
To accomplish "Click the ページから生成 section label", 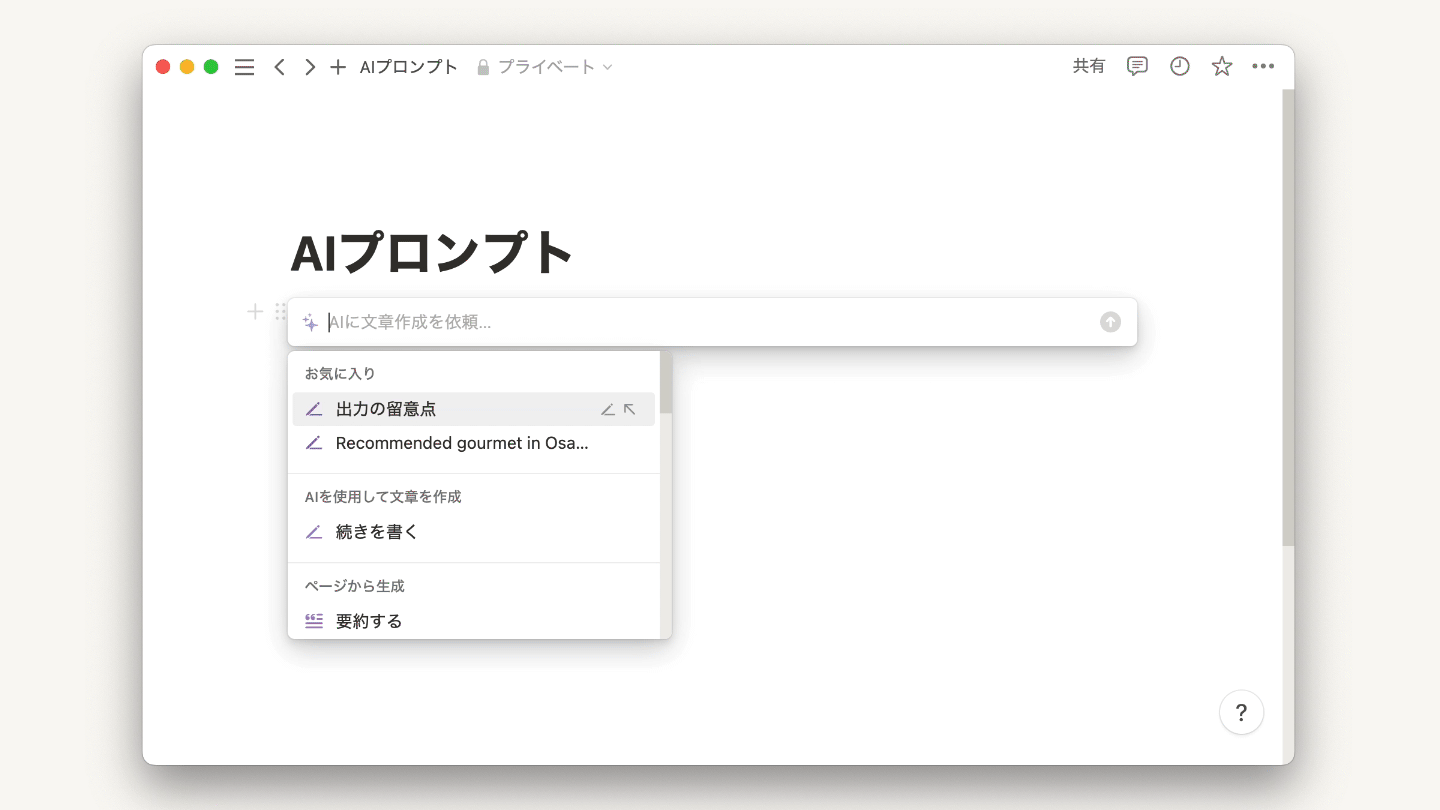I will (x=354, y=586).
